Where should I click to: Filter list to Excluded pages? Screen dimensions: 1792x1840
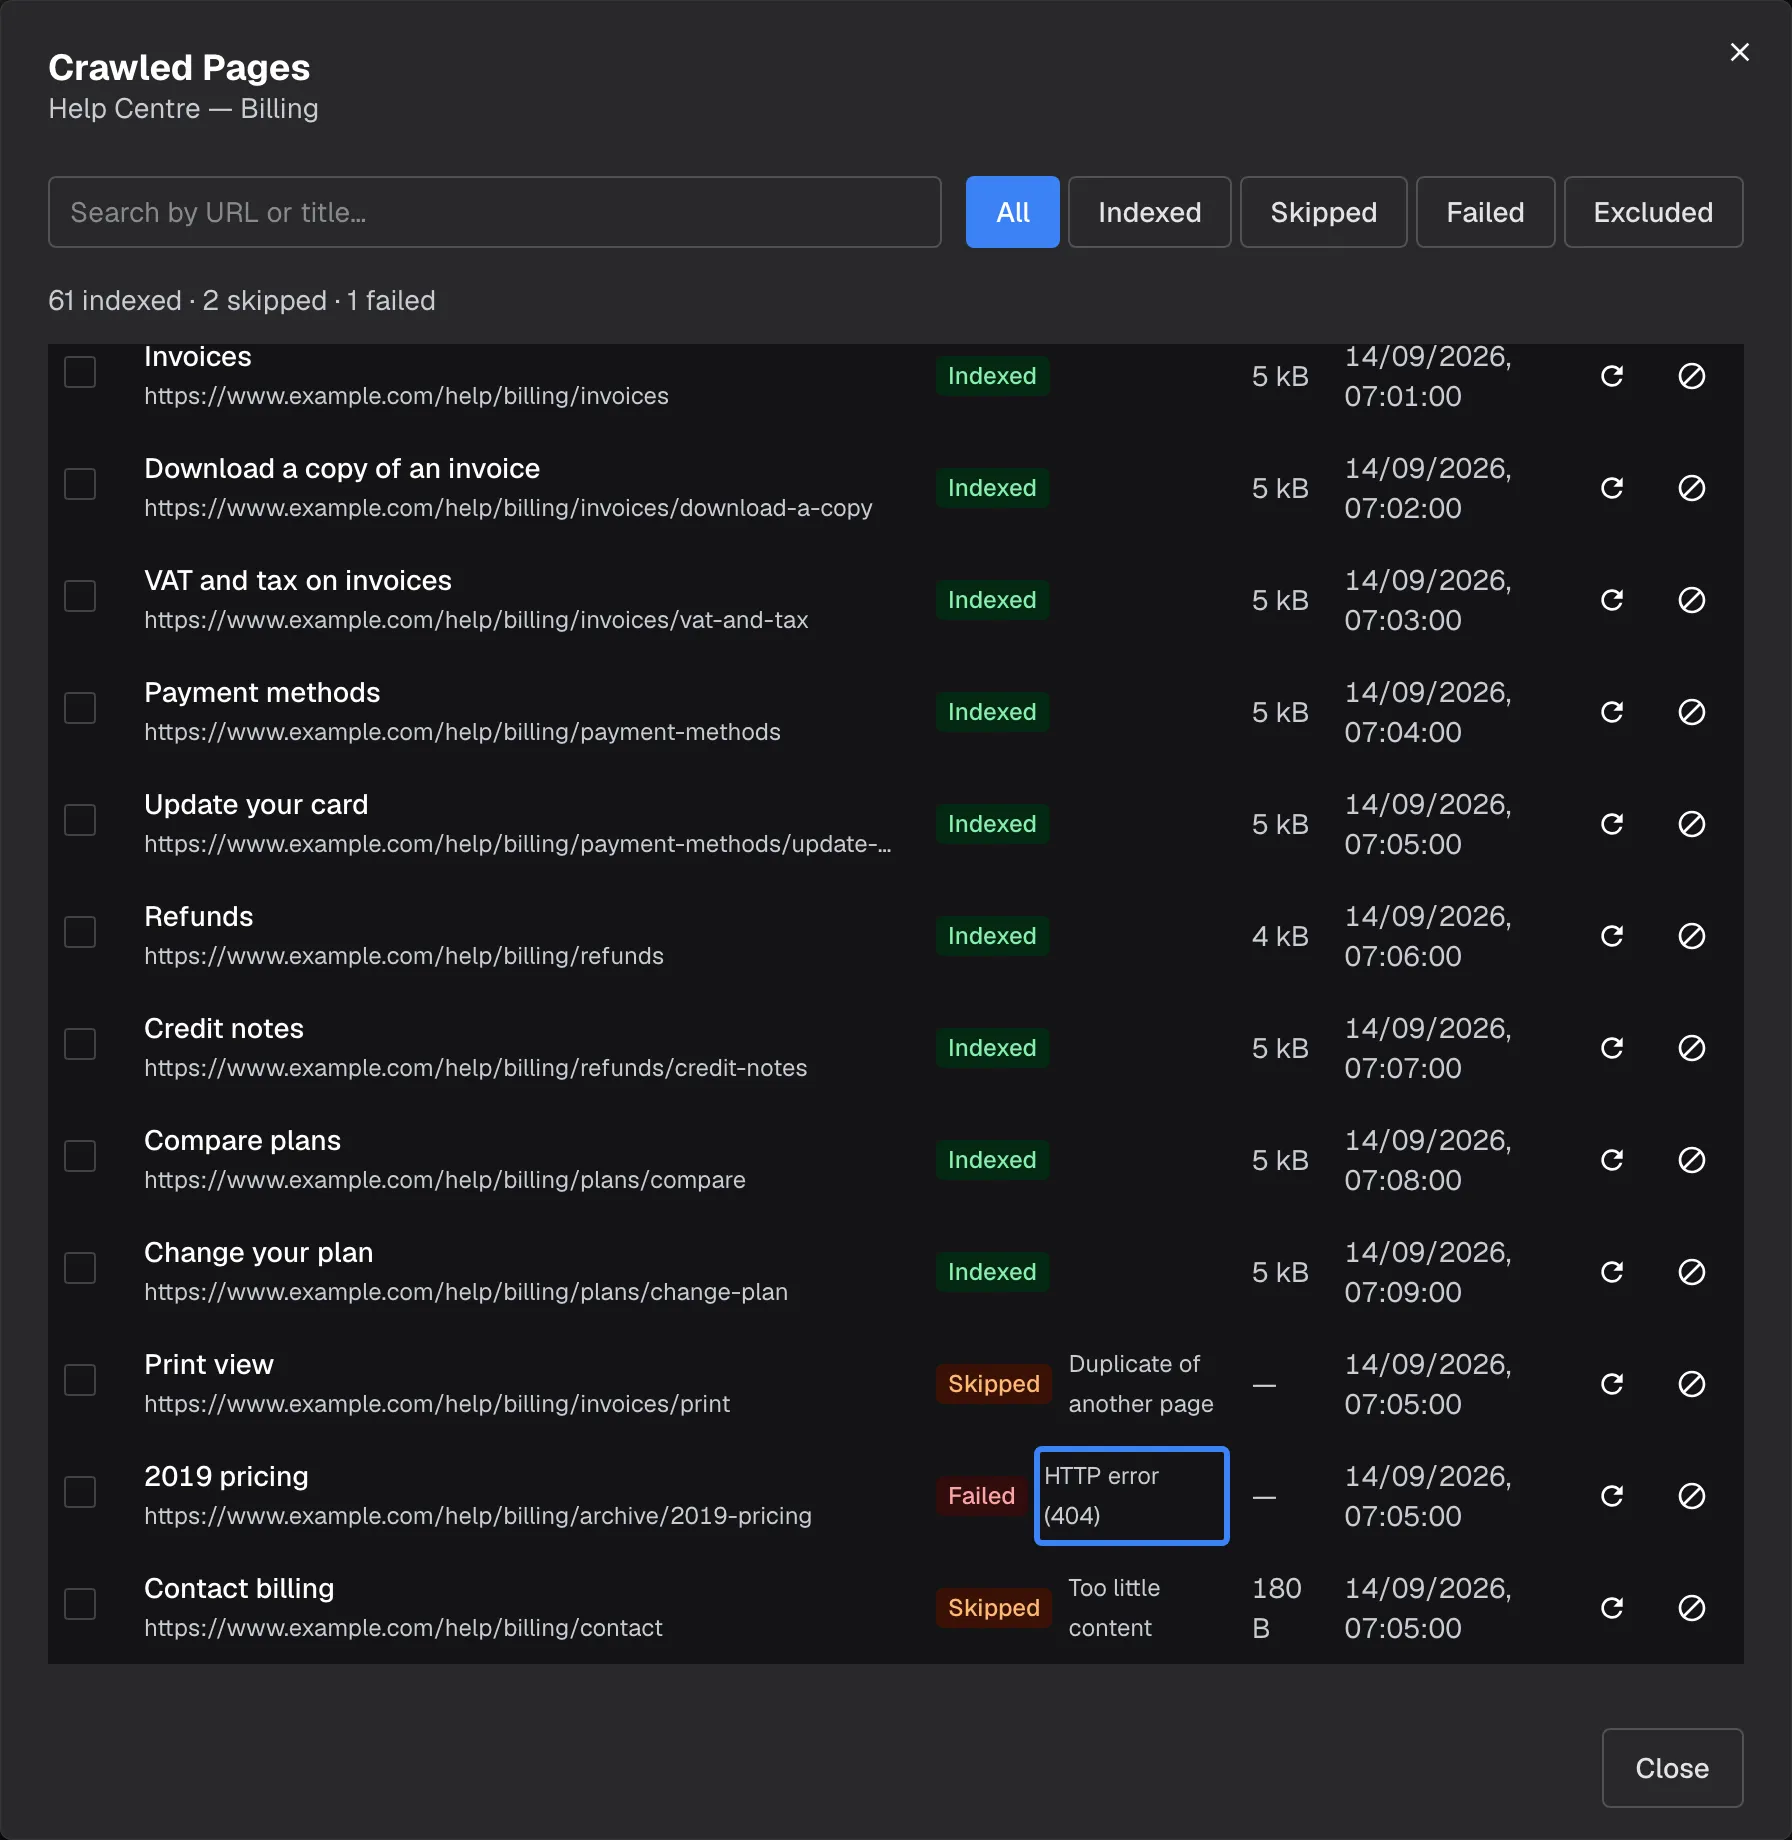[x=1653, y=212]
